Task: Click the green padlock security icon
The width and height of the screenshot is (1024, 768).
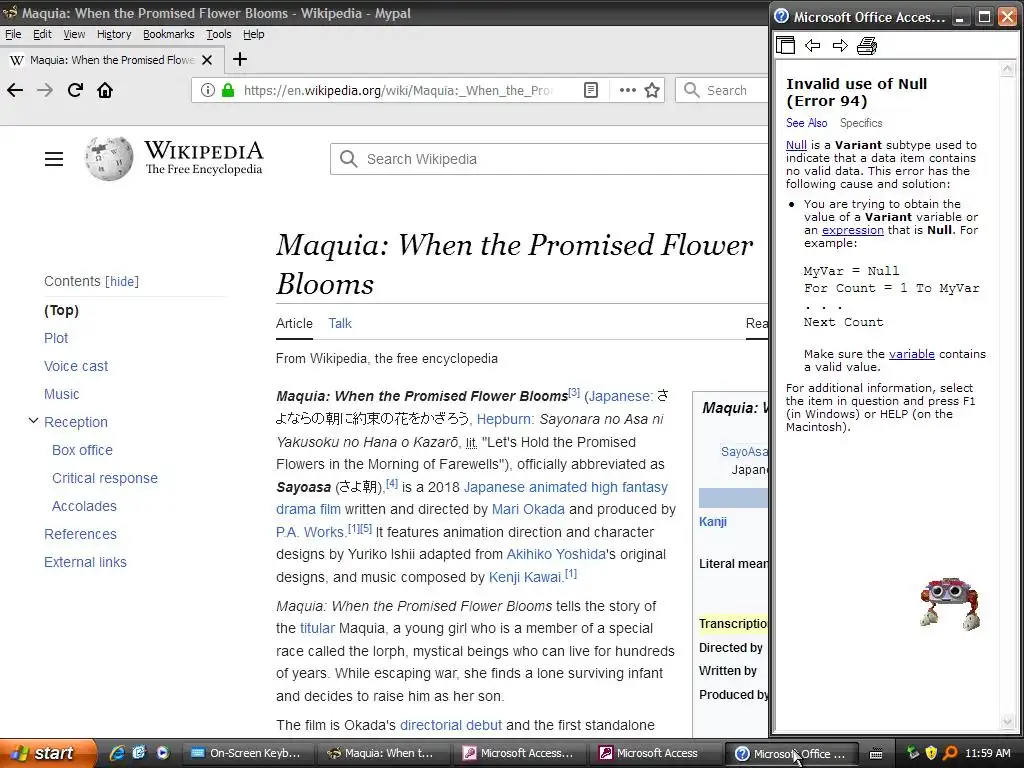Action: click(228, 90)
